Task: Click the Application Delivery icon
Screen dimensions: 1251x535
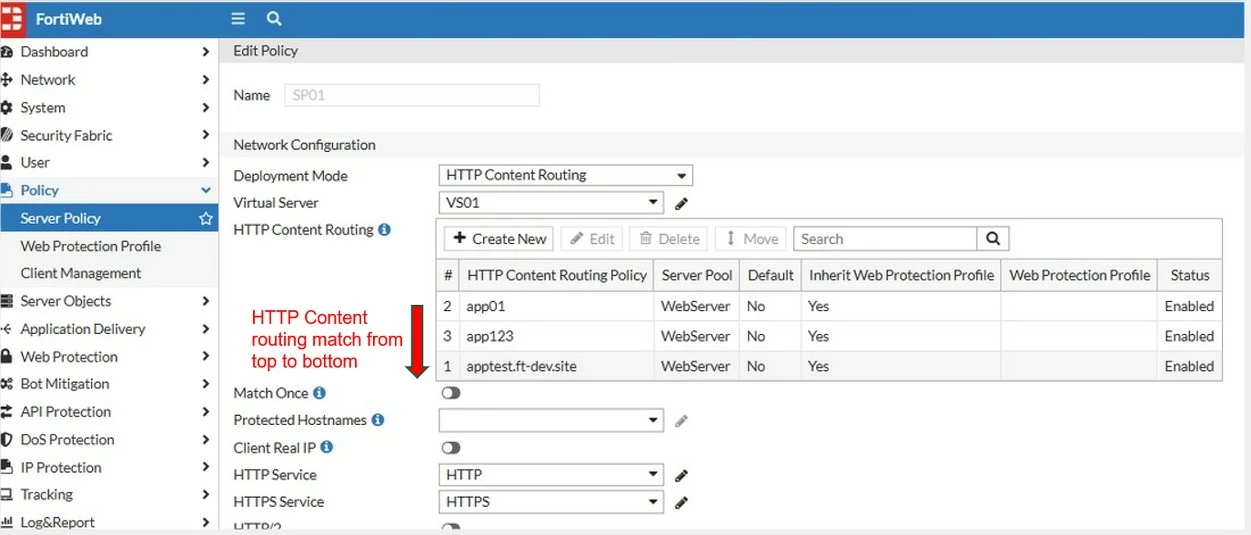Action: 6,329
